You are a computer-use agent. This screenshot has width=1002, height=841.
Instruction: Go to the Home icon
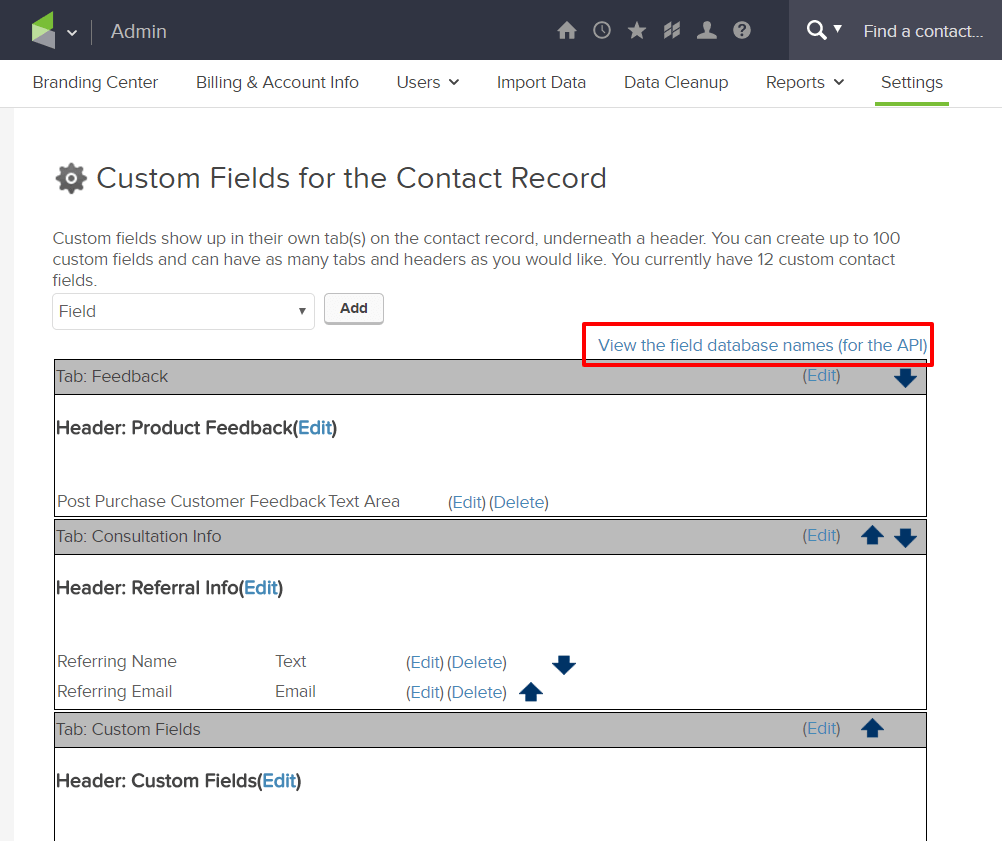[566, 30]
